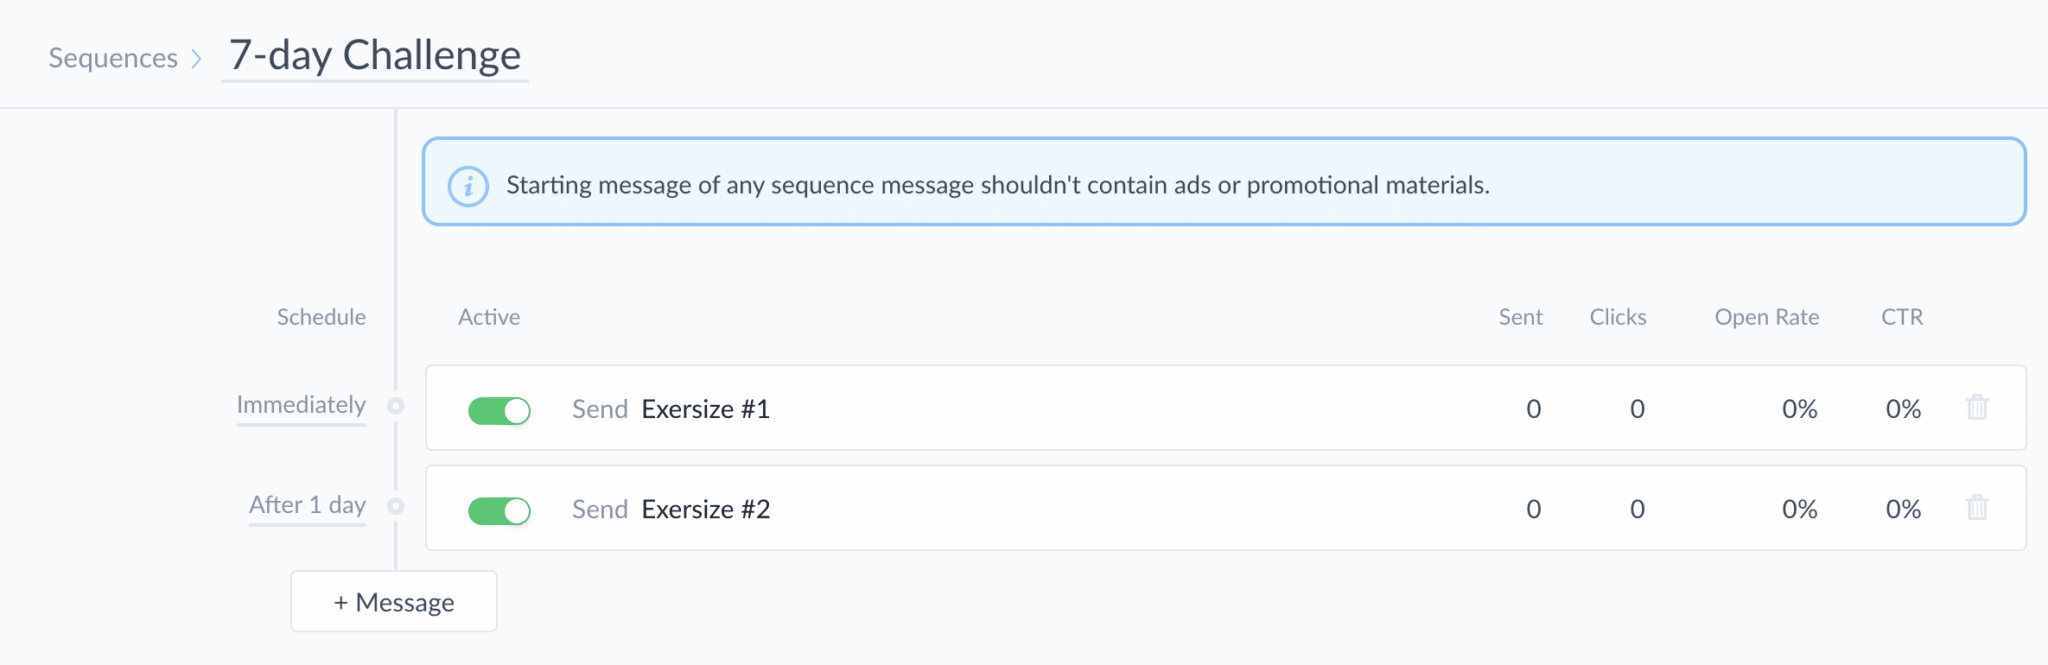Click the Clicks column header
This screenshot has height=665, width=2048.
[1618, 317]
